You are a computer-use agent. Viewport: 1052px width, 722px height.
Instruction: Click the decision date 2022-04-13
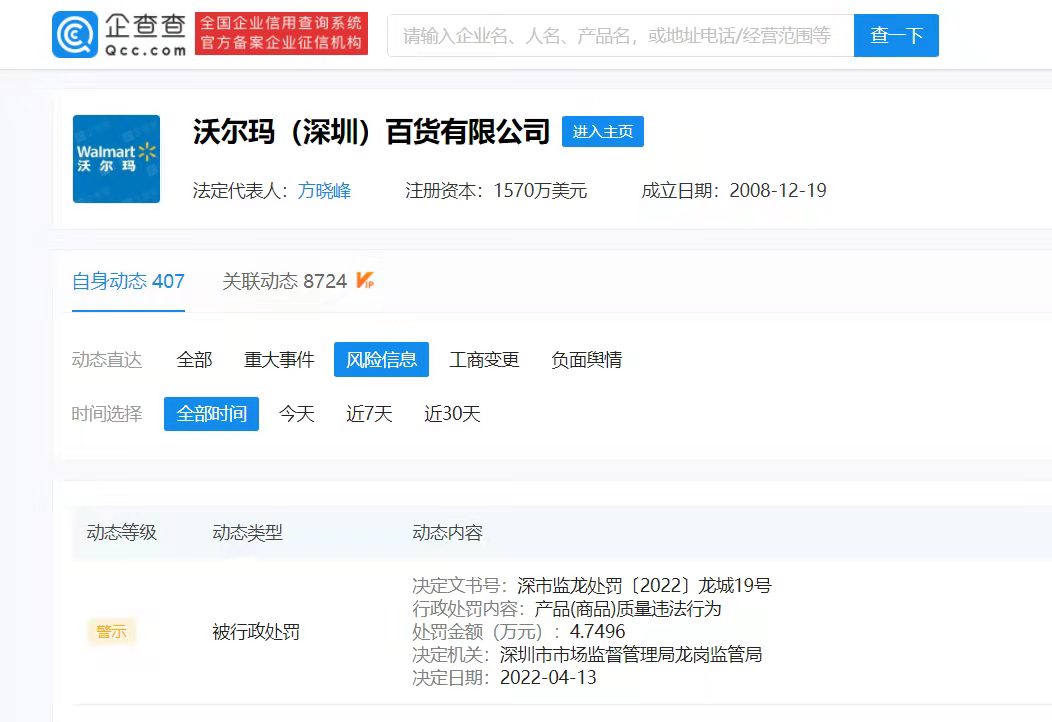click(548, 678)
